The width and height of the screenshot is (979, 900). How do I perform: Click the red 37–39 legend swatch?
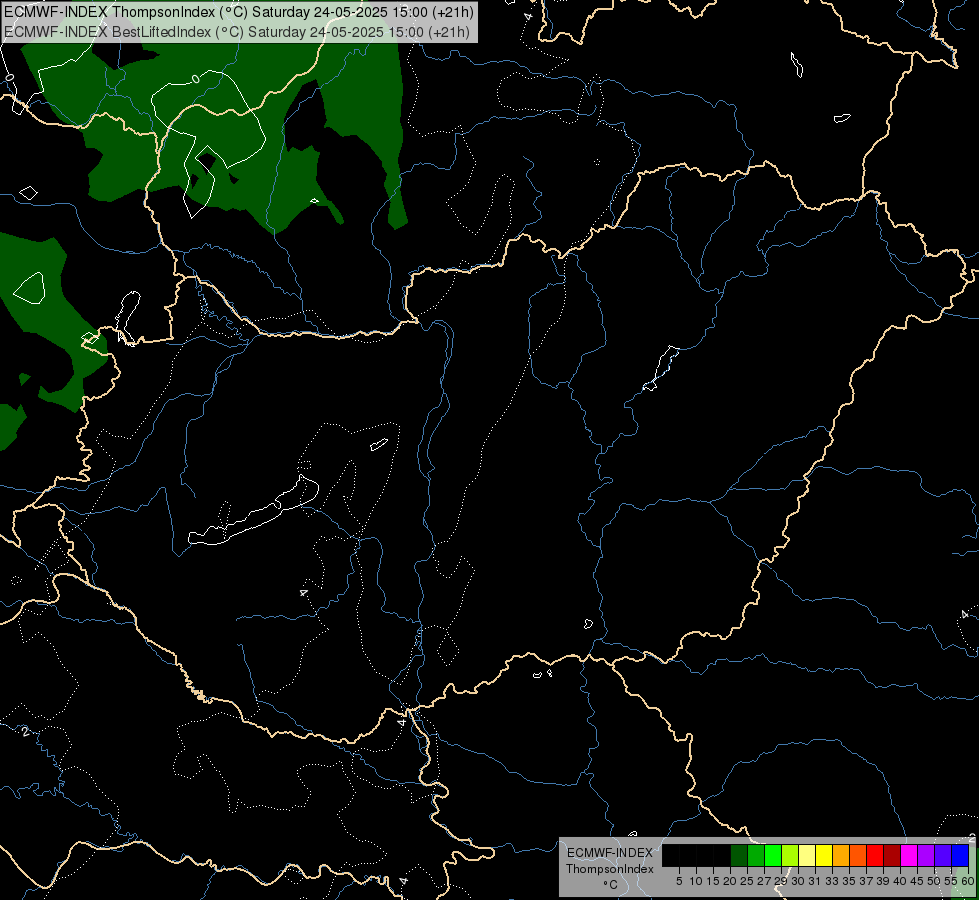875,856
